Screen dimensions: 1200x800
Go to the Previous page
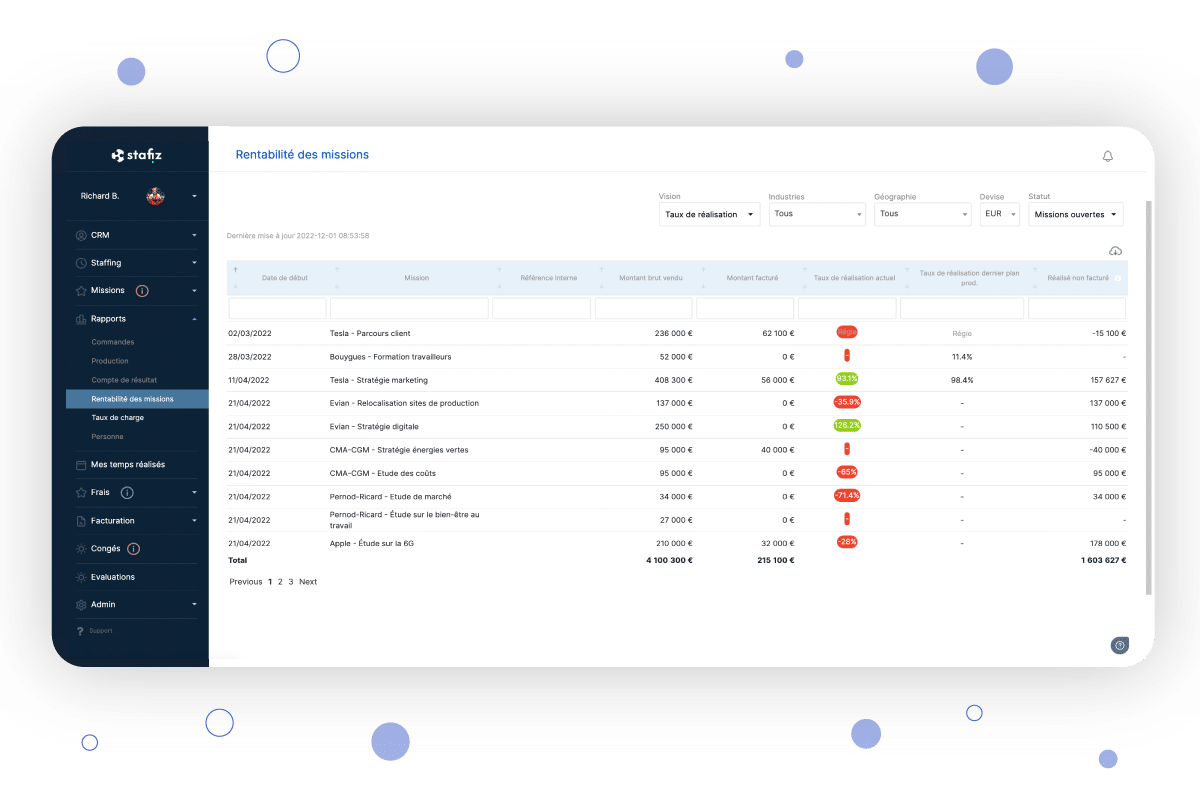click(246, 582)
